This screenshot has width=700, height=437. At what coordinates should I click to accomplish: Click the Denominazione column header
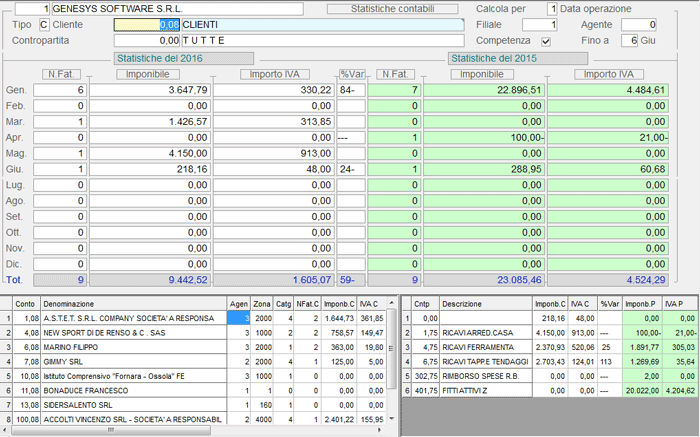tap(134, 304)
